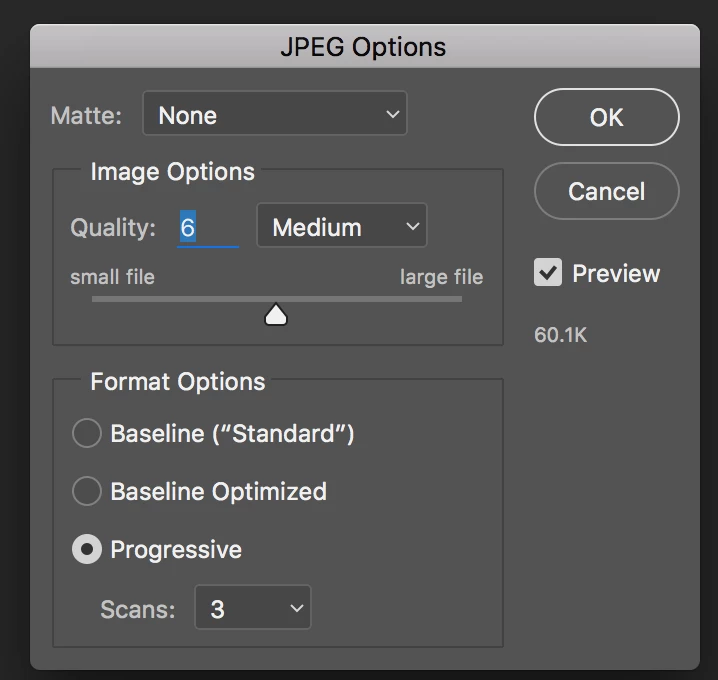Select Baseline ("Standard") format option
Screen dimensions: 718x680
pos(87,433)
